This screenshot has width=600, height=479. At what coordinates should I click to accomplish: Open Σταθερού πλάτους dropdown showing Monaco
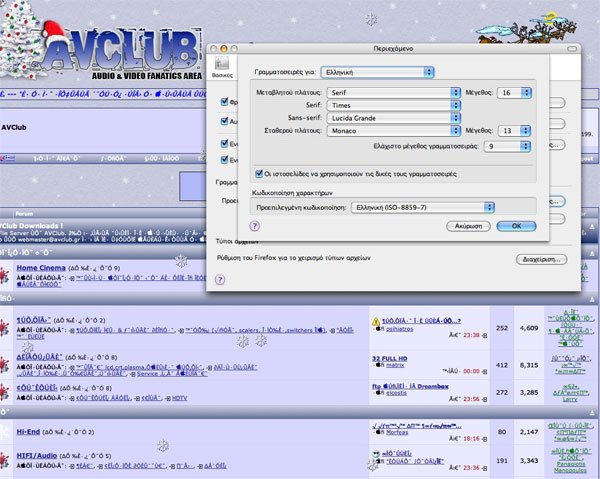click(393, 130)
